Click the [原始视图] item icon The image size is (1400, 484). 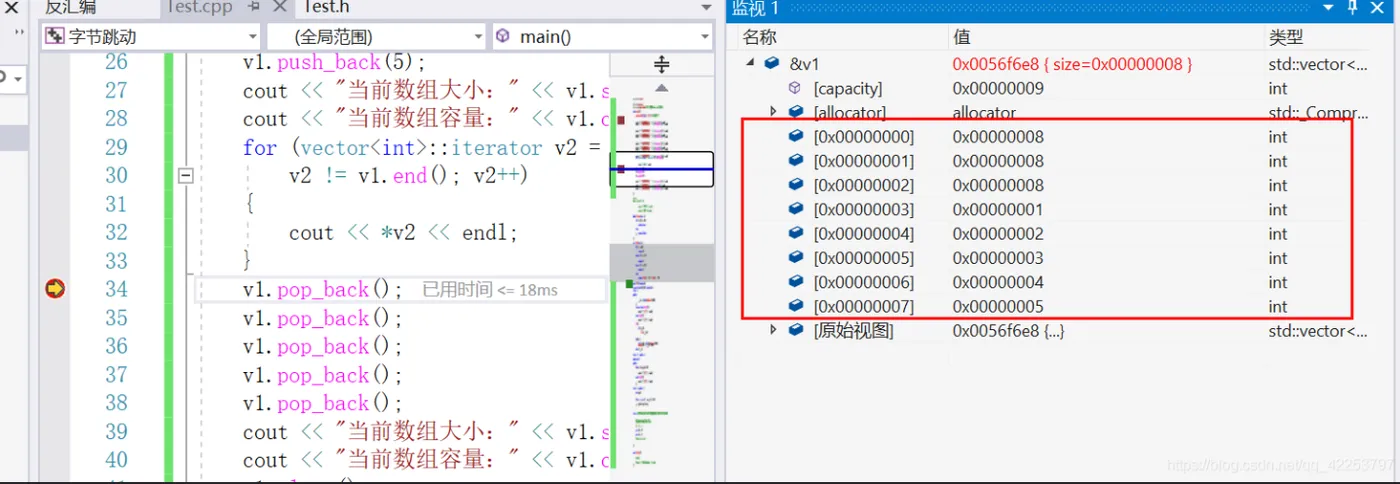796,330
